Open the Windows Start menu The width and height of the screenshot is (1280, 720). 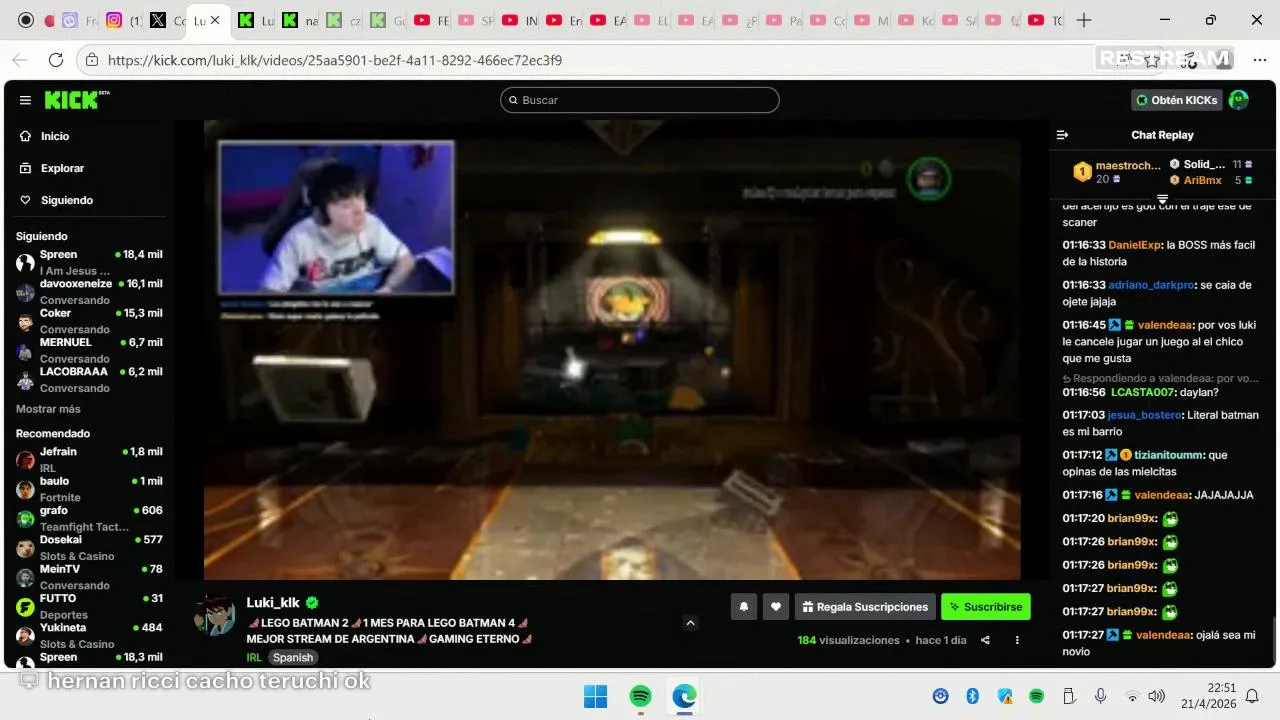click(595, 696)
